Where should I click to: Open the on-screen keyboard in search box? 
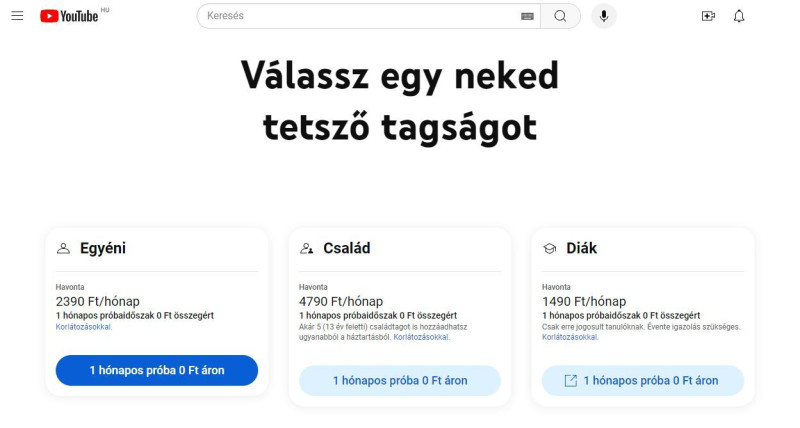coord(527,16)
